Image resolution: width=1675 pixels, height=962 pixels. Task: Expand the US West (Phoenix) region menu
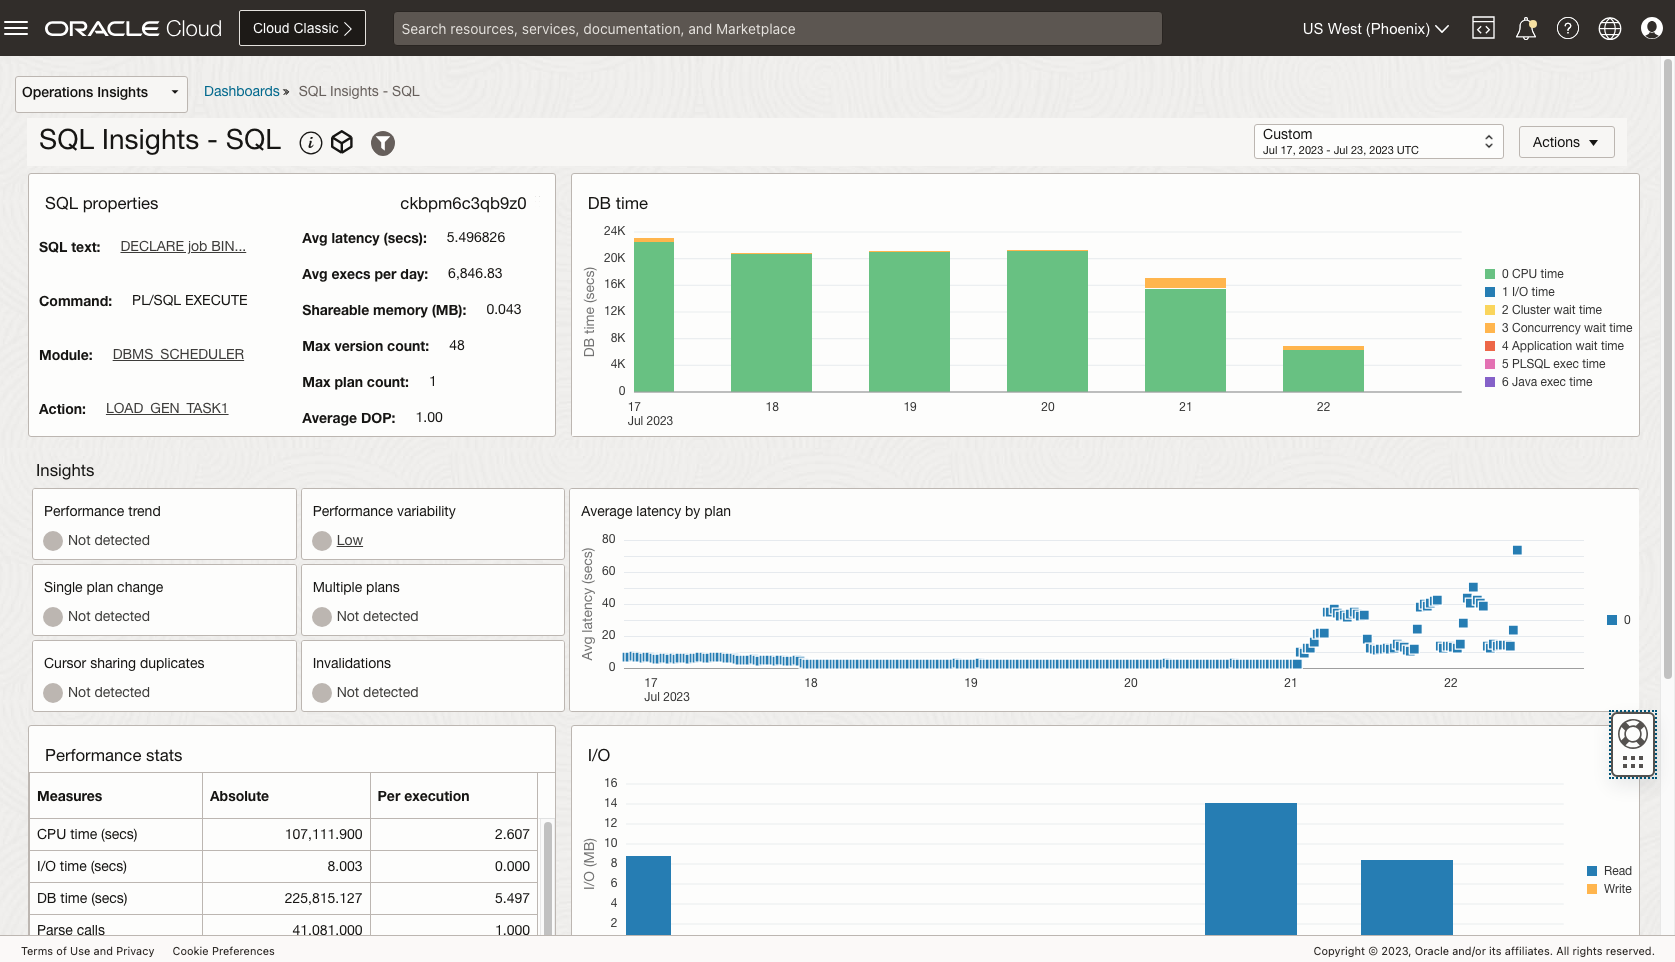tap(1375, 29)
